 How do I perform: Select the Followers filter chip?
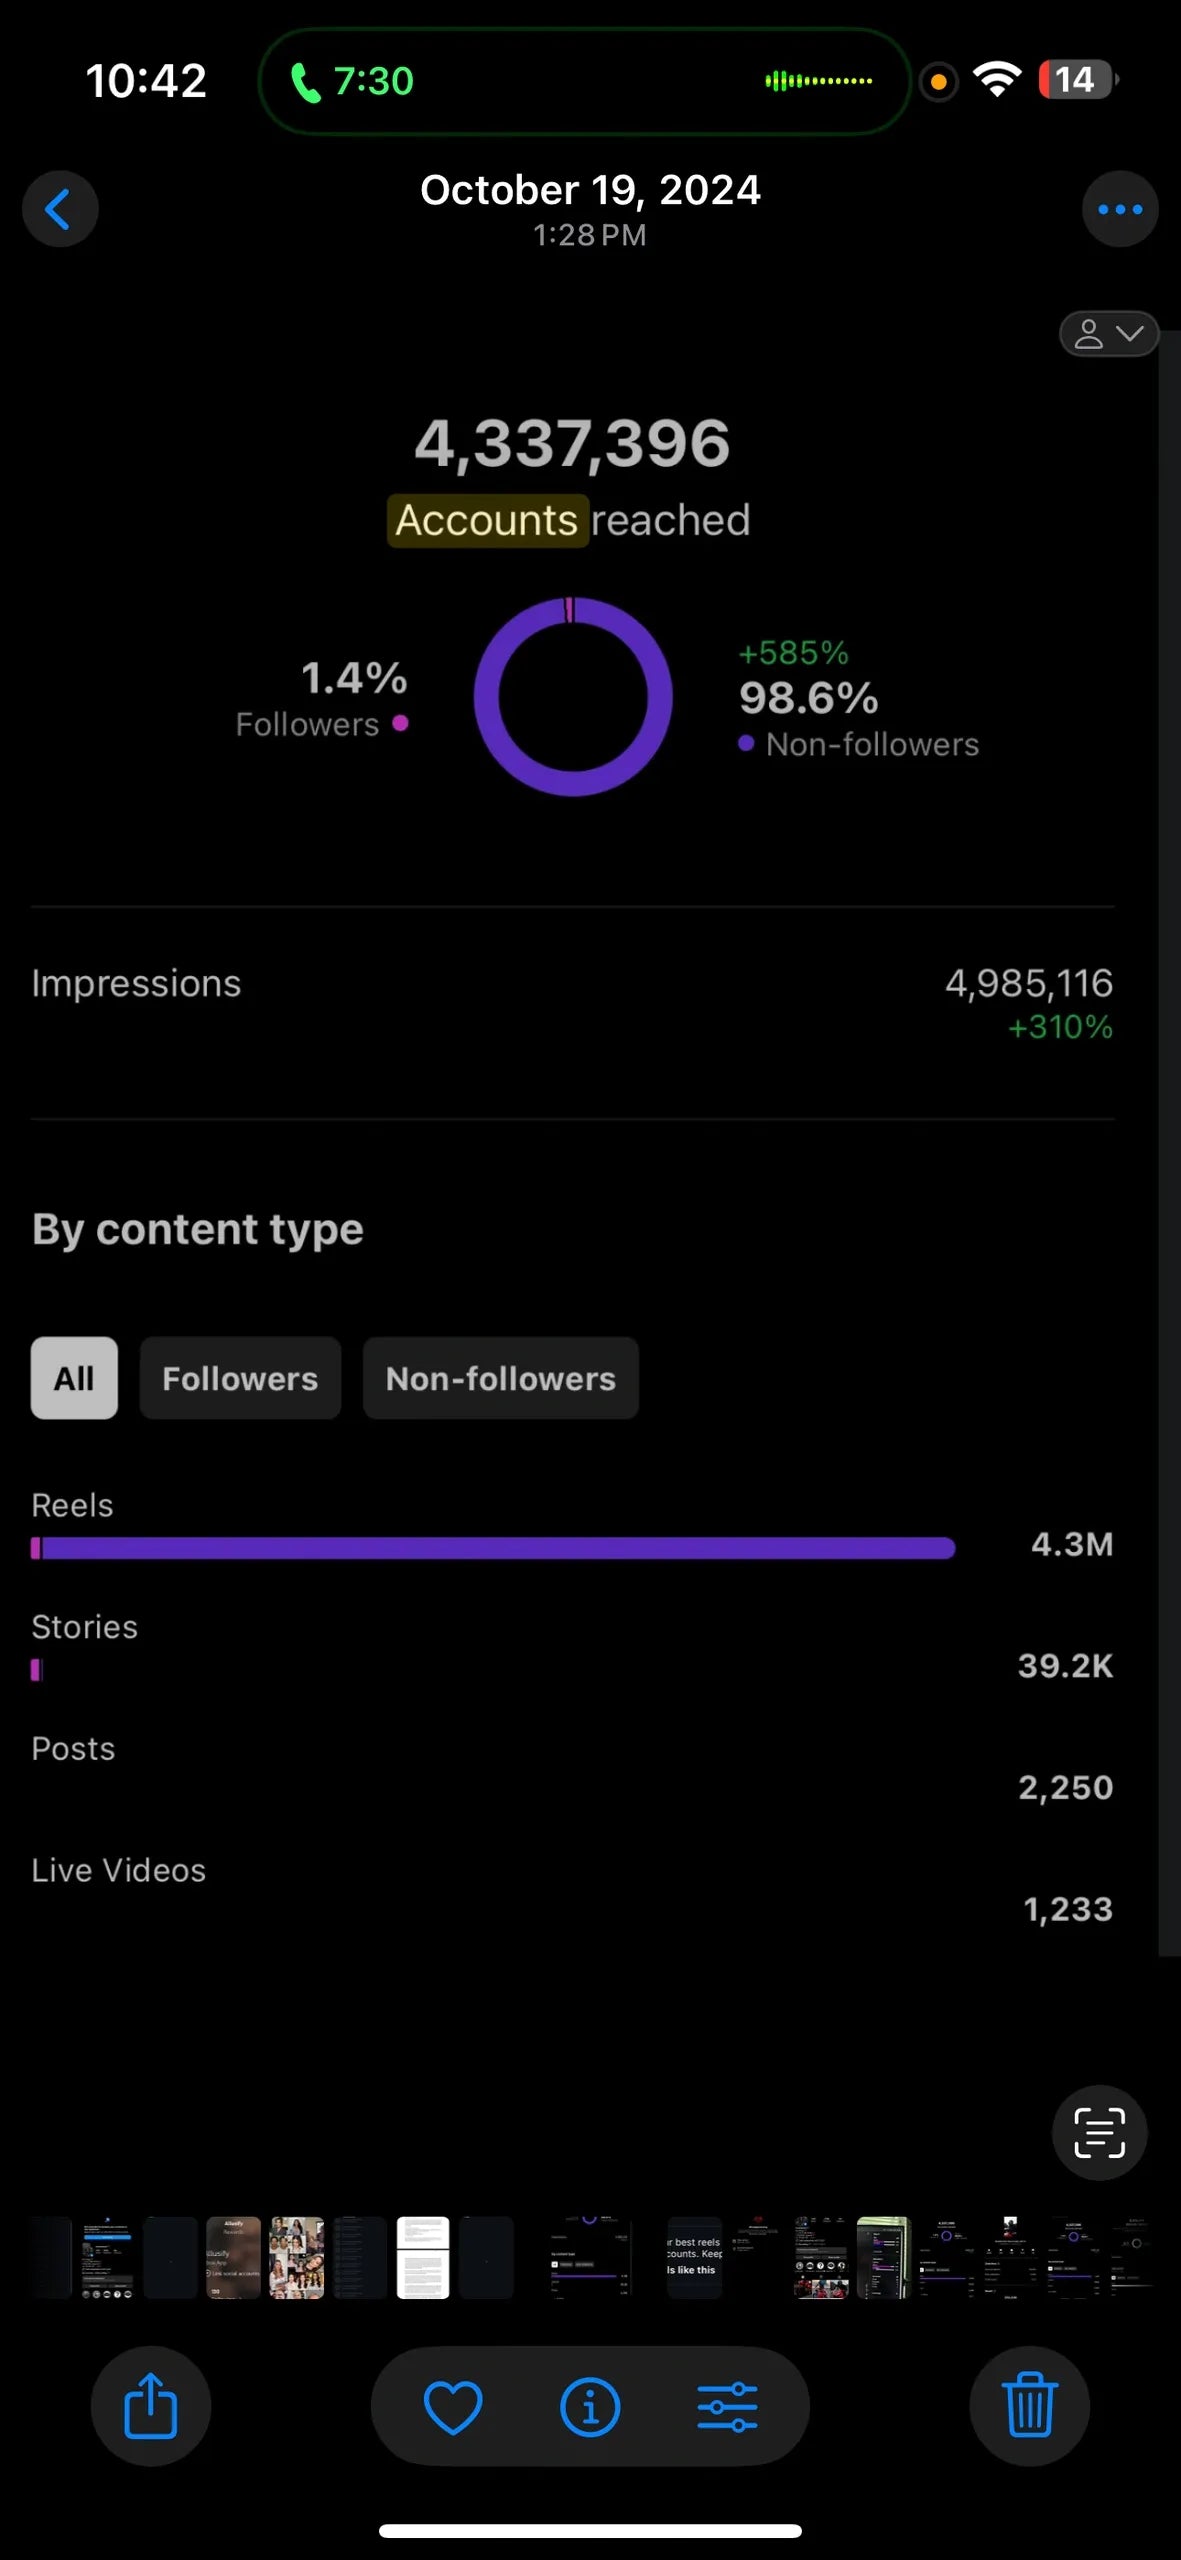click(x=240, y=1378)
